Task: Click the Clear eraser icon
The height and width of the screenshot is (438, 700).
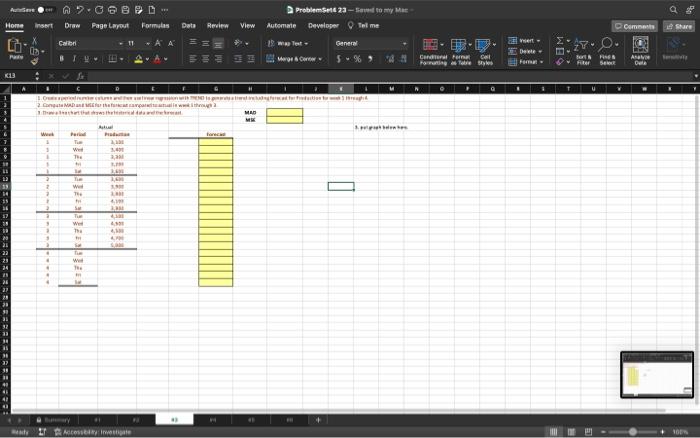Action: [560, 62]
